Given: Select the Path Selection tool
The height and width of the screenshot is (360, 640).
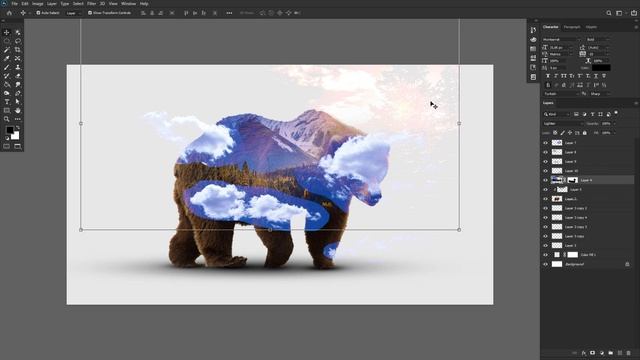Looking at the screenshot, I should click(18, 102).
